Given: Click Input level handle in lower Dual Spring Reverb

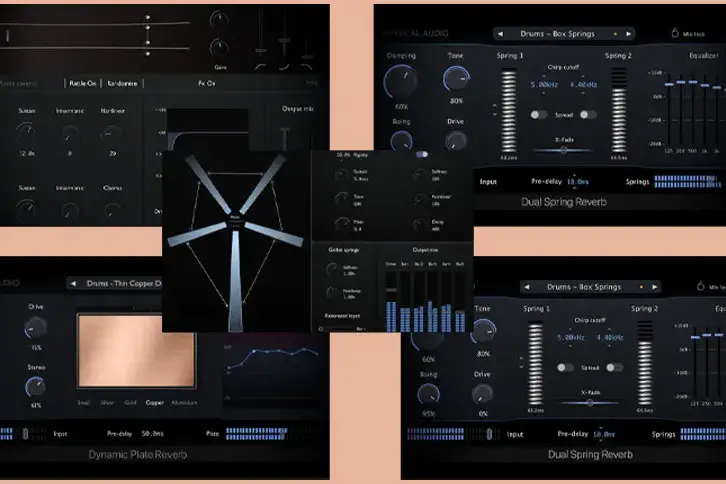Looking at the screenshot, I should (489, 434).
